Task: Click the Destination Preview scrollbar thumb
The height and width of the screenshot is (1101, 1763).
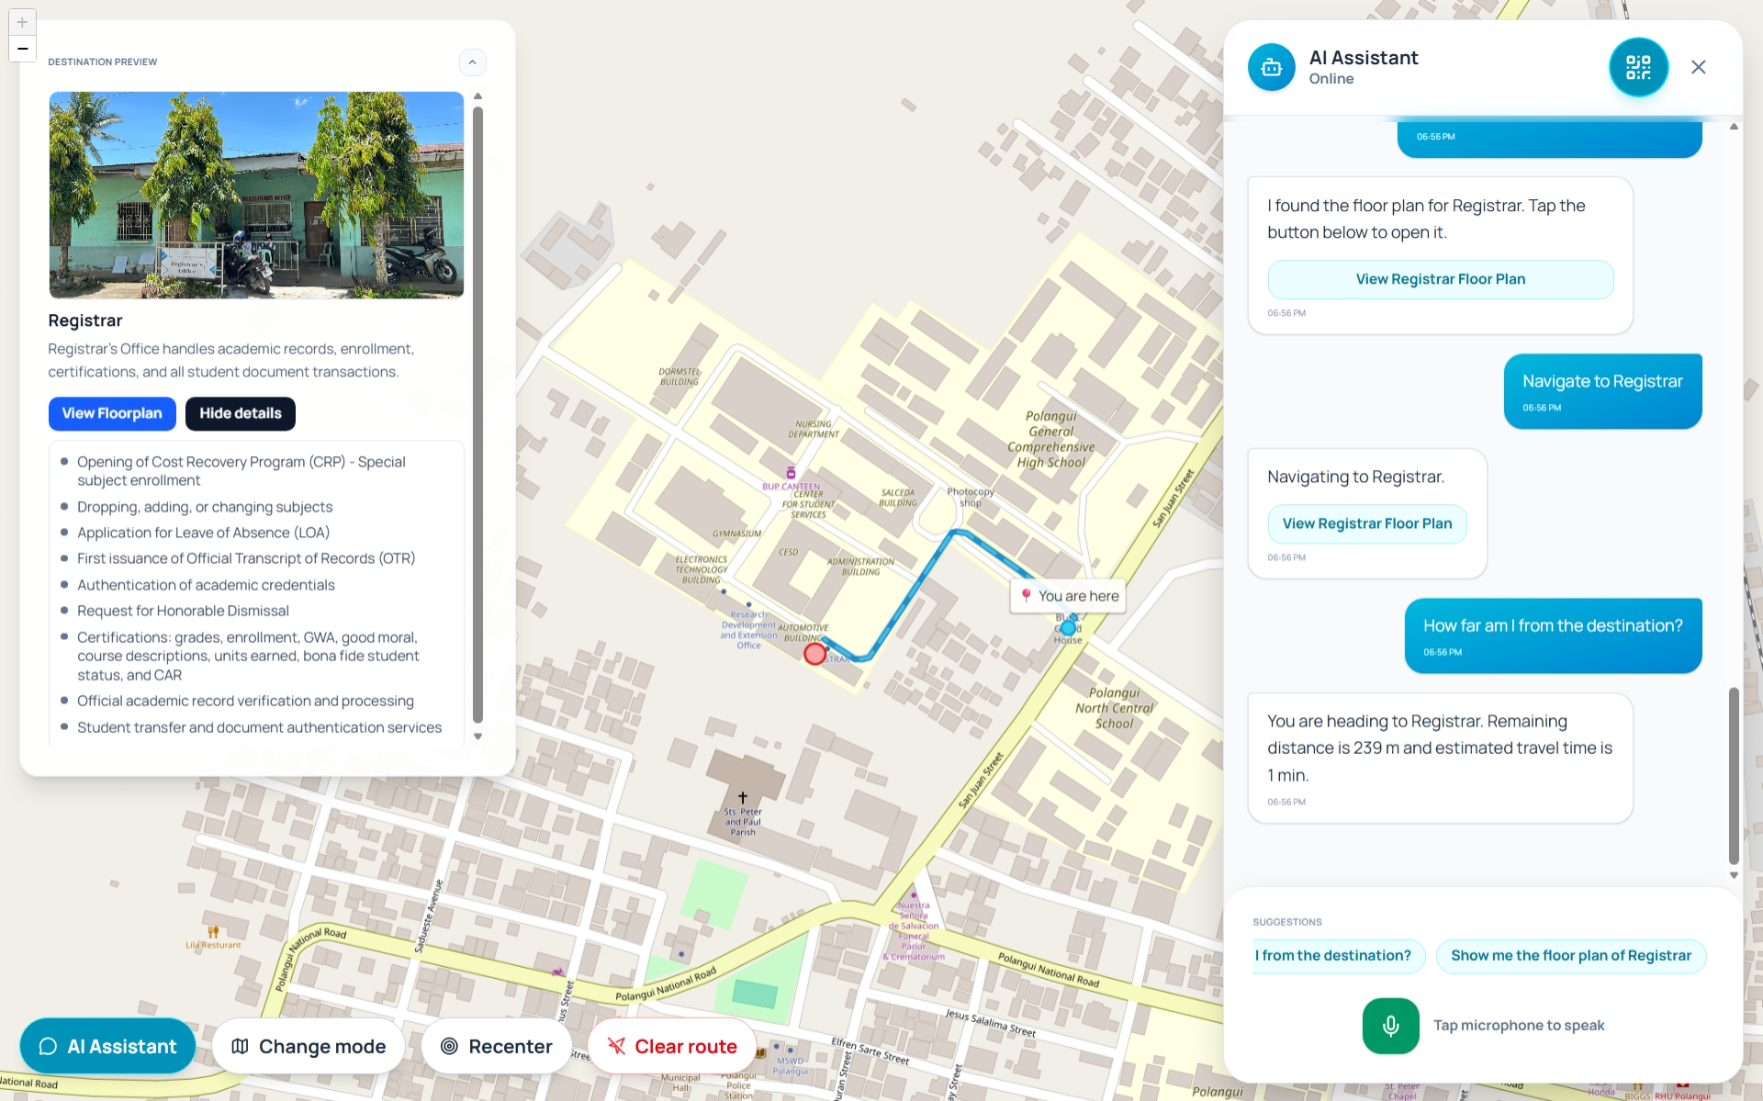Action: [x=477, y=413]
